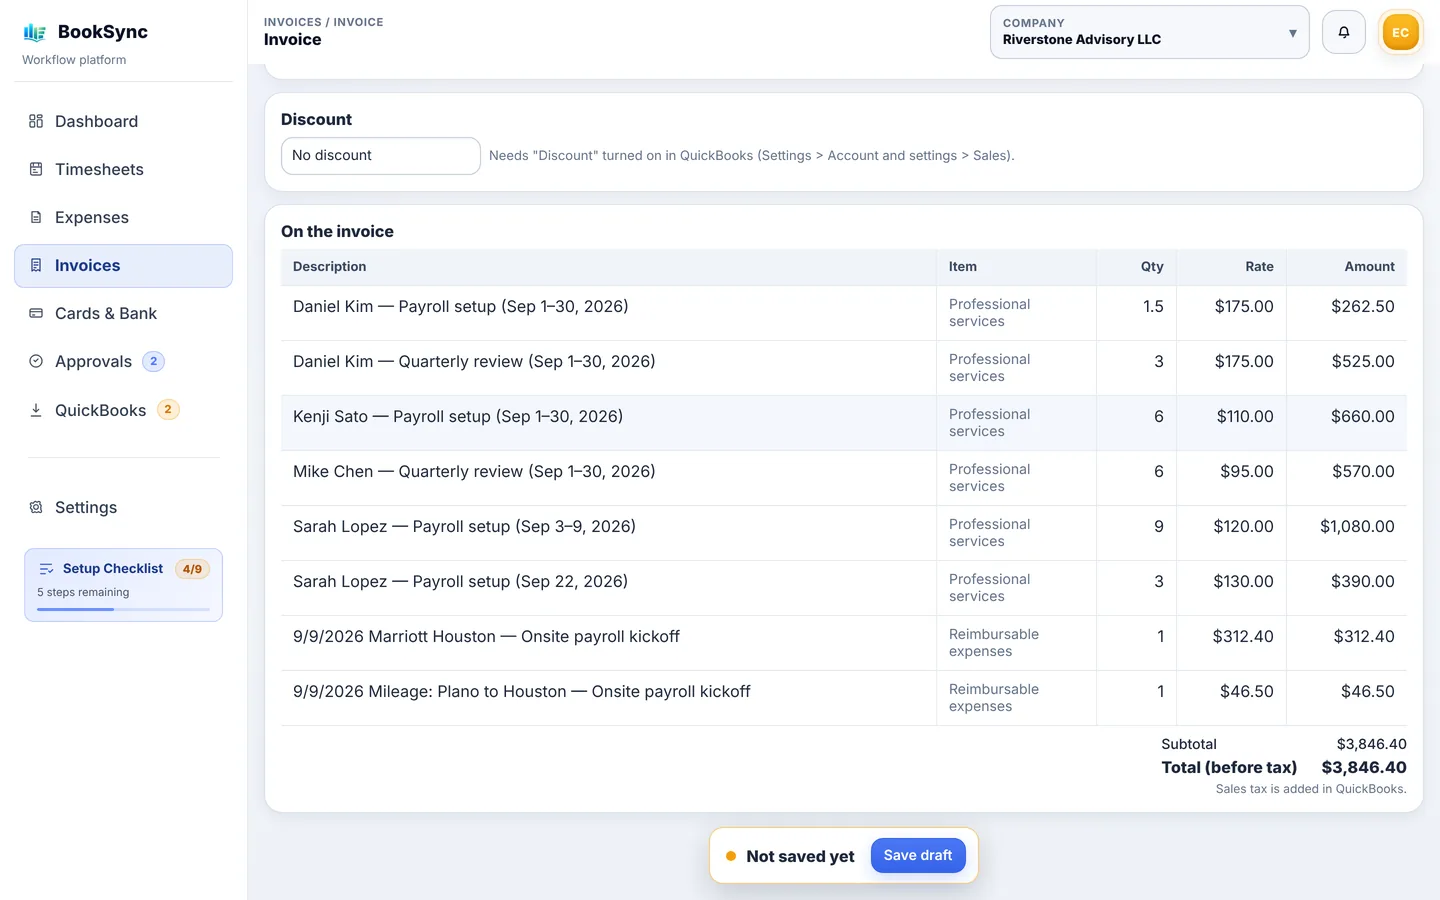
Task: Click the Expenses document icon
Action: pyautogui.click(x=36, y=217)
